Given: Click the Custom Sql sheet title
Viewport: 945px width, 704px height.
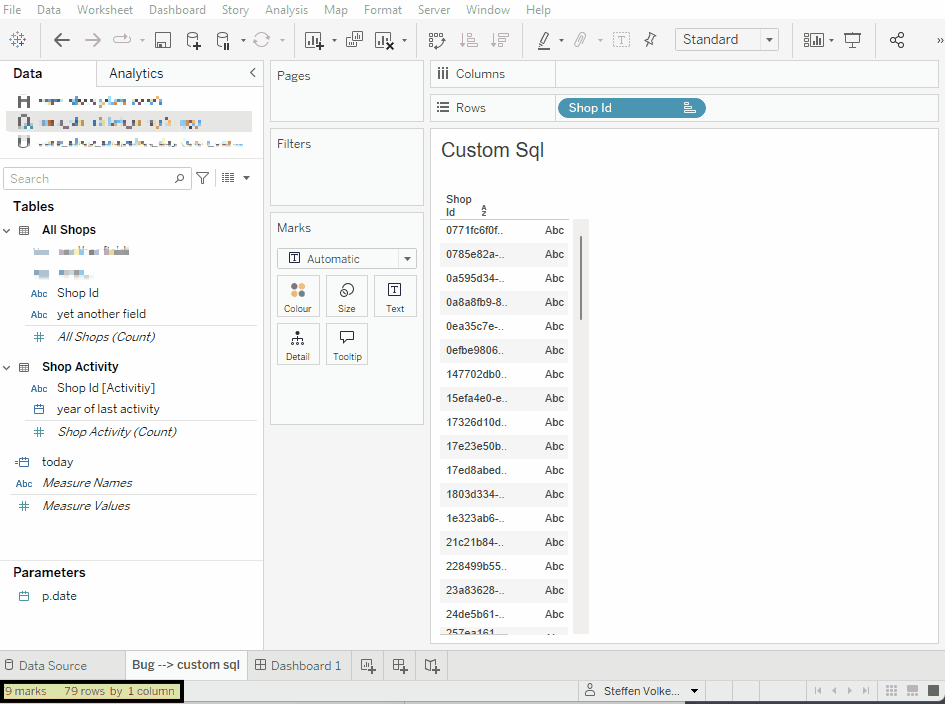Looking at the screenshot, I should click(492, 150).
